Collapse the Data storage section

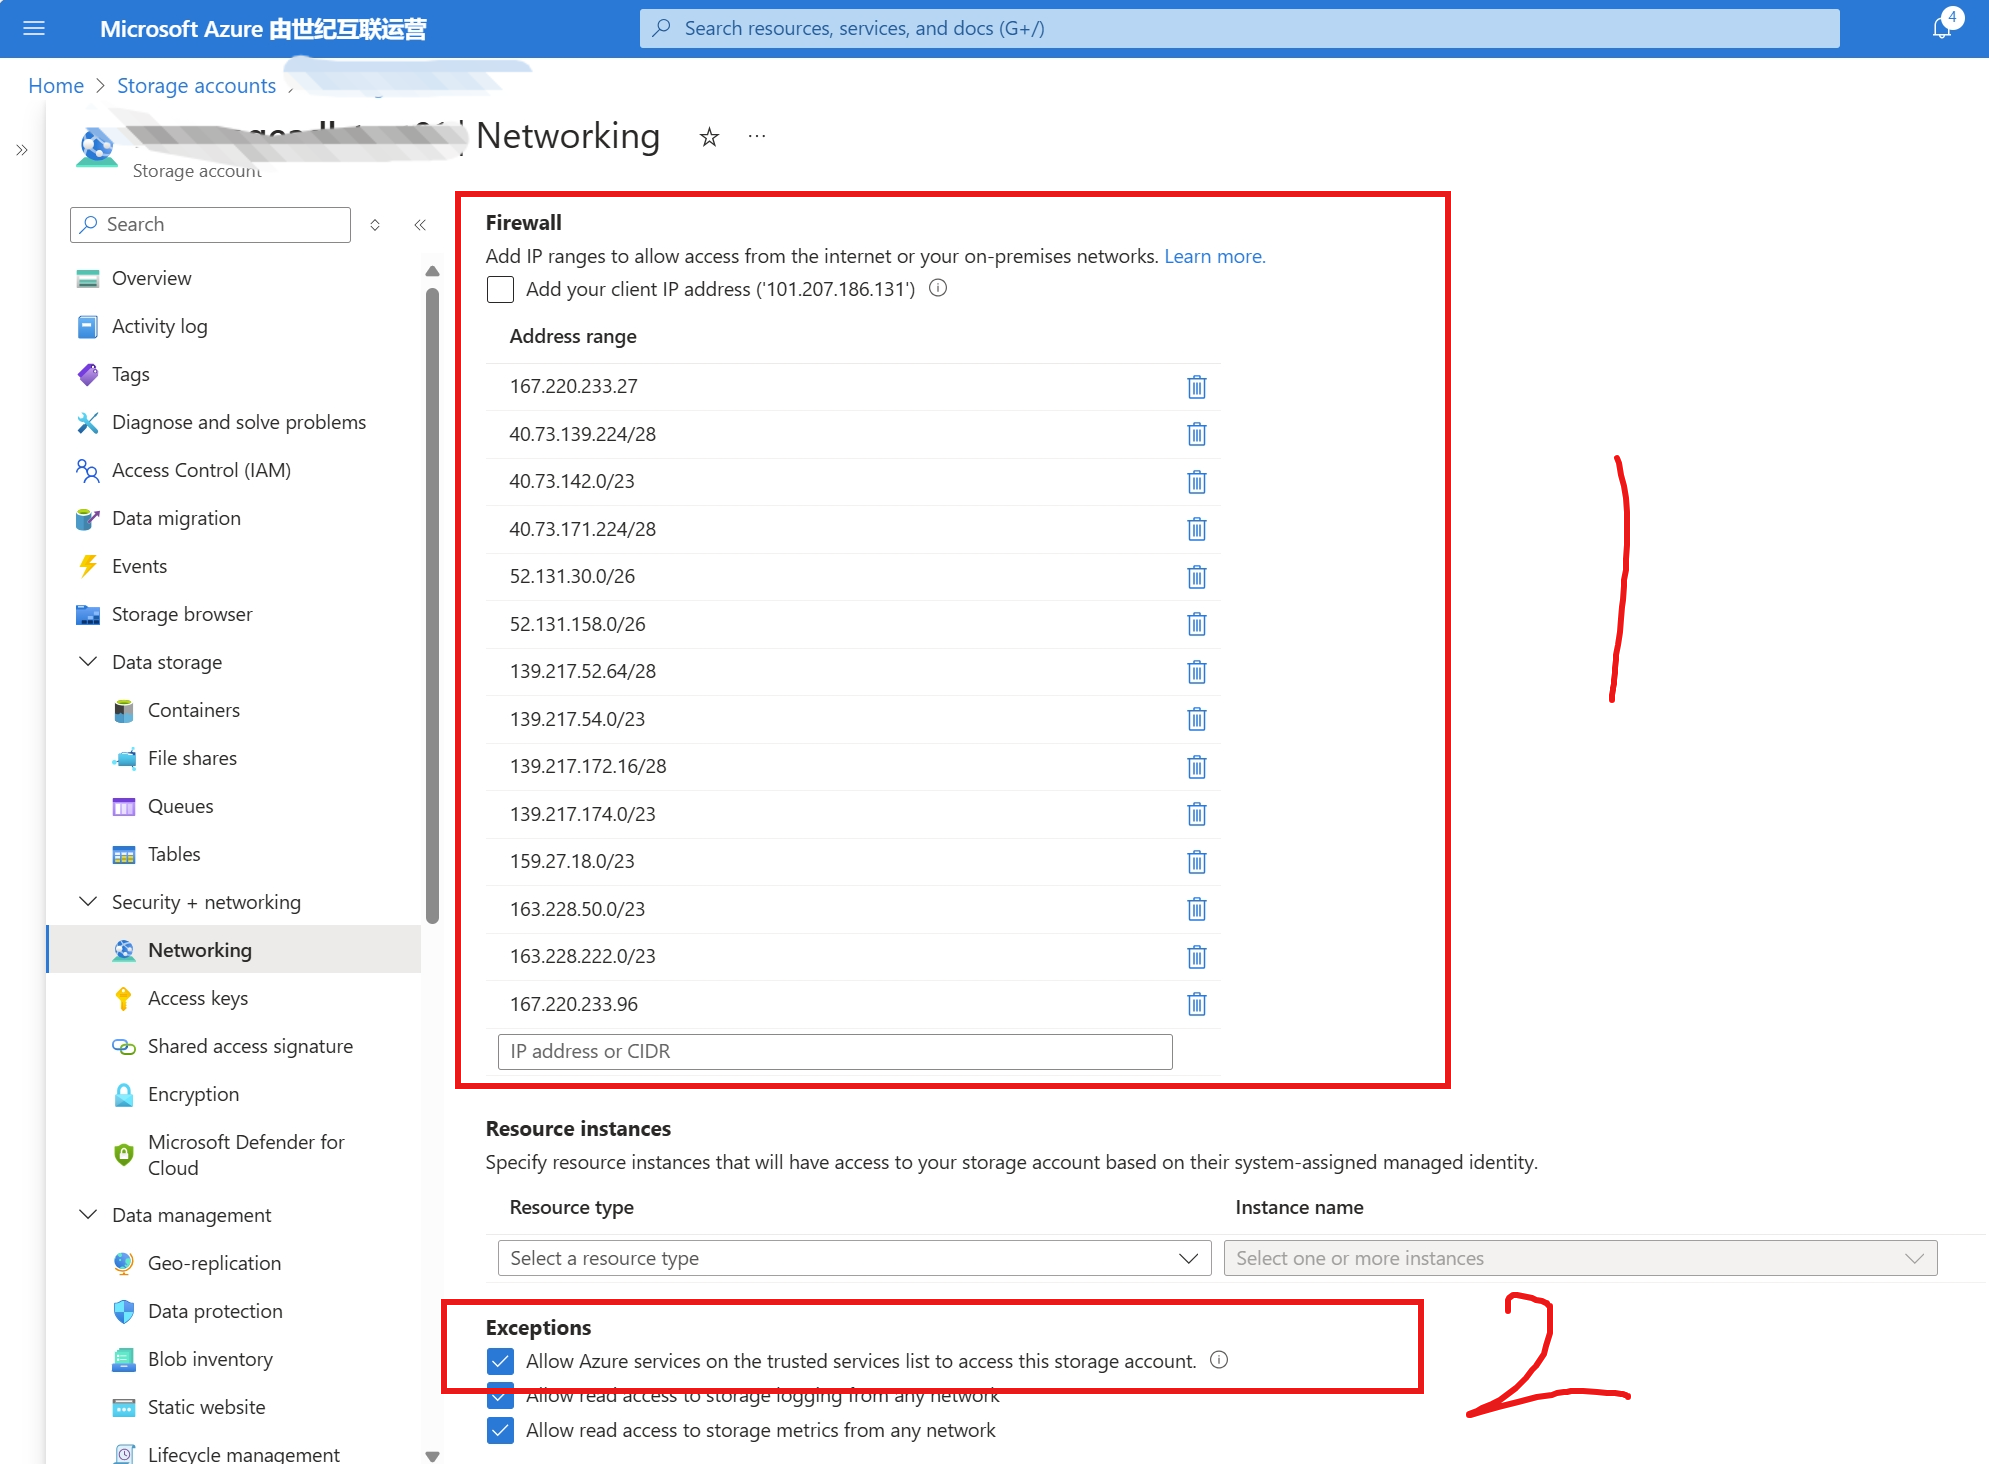pyautogui.click(x=88, y=662)
